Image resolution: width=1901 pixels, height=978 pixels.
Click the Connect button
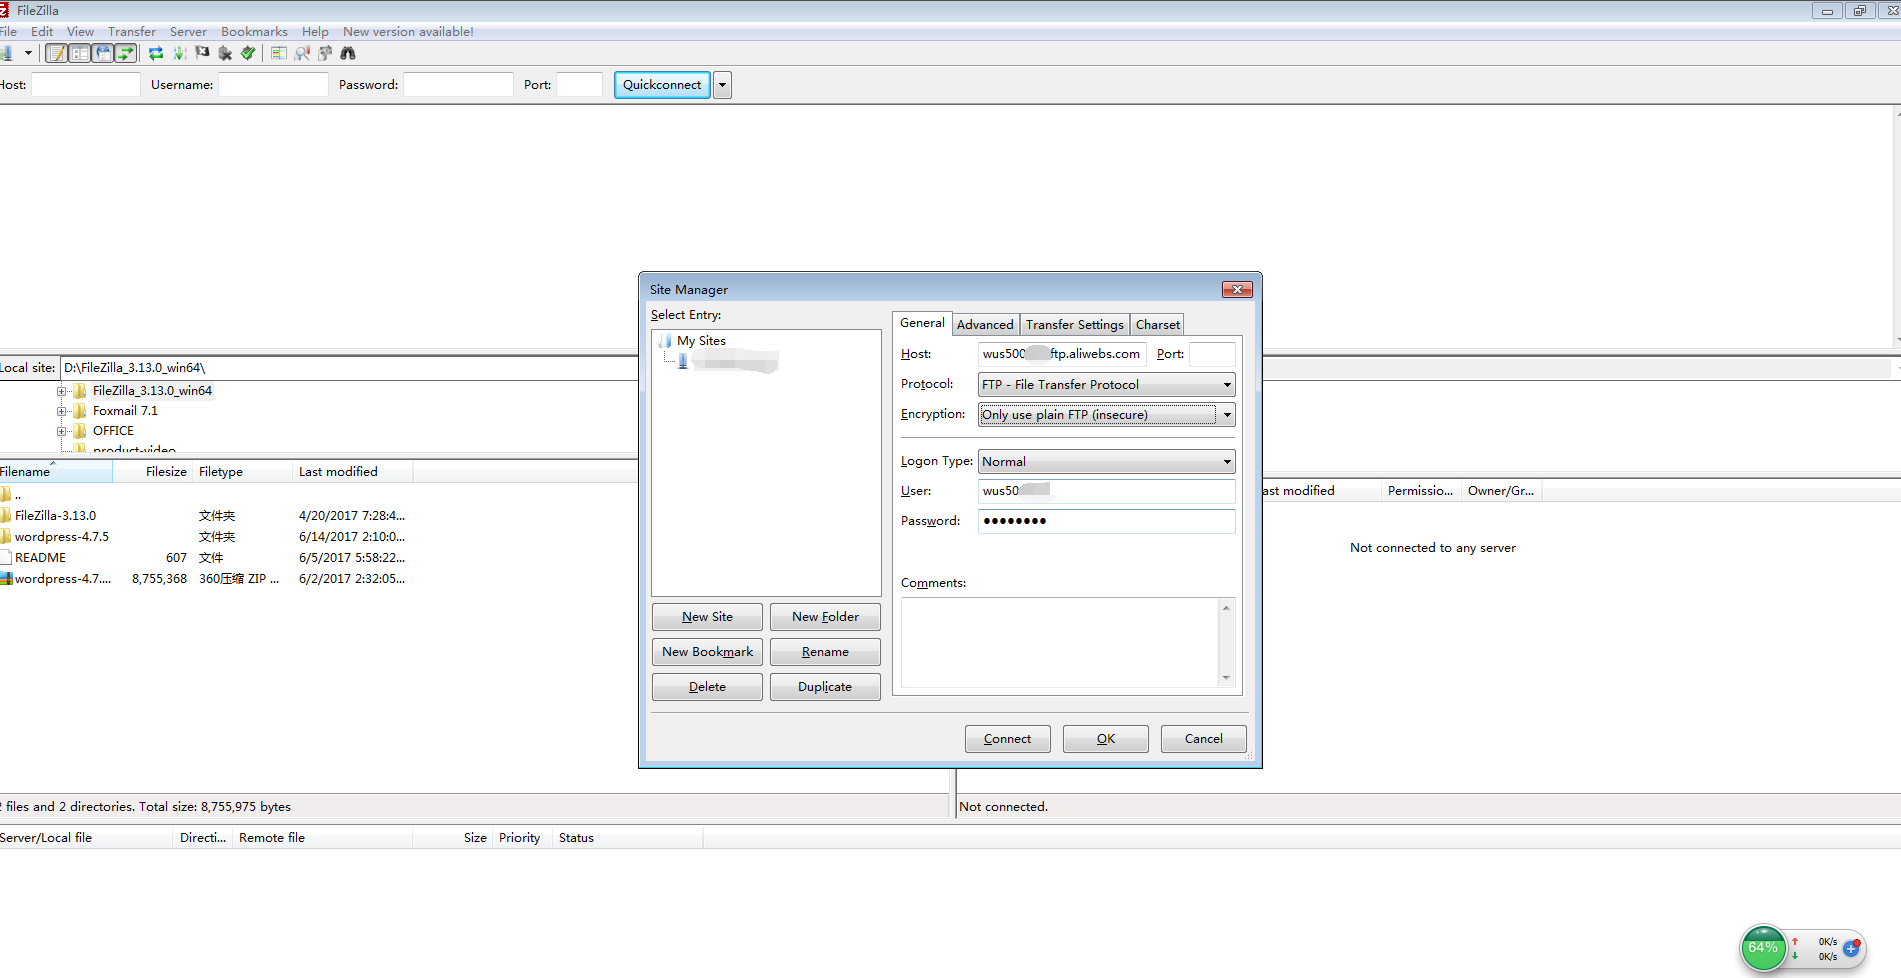pos(1007,739)
